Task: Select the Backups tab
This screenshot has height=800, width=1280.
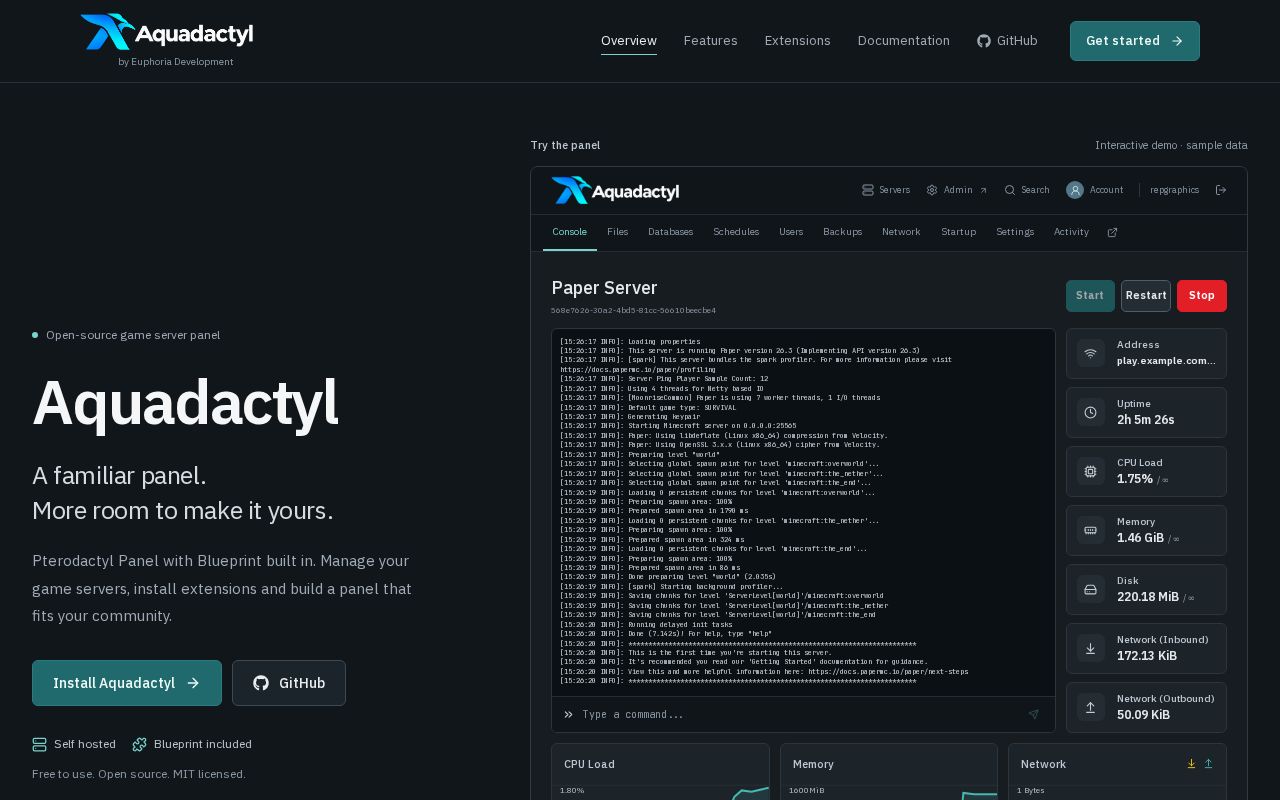Action: pyautogui.click(x=843, y=232)
